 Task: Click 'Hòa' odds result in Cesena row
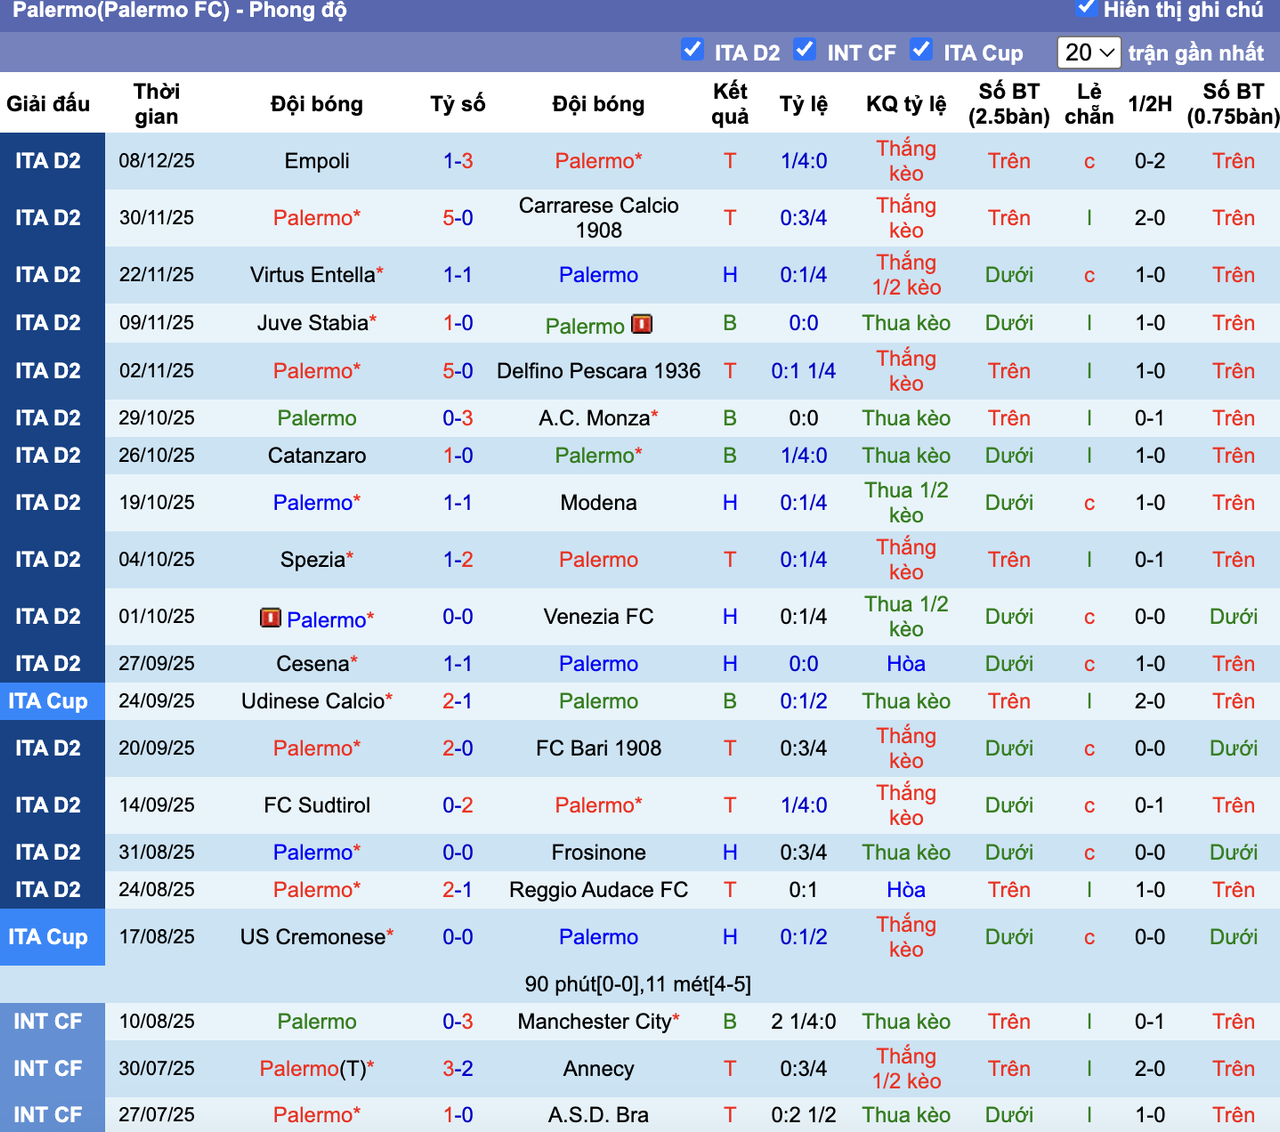(x=906, y=664)
